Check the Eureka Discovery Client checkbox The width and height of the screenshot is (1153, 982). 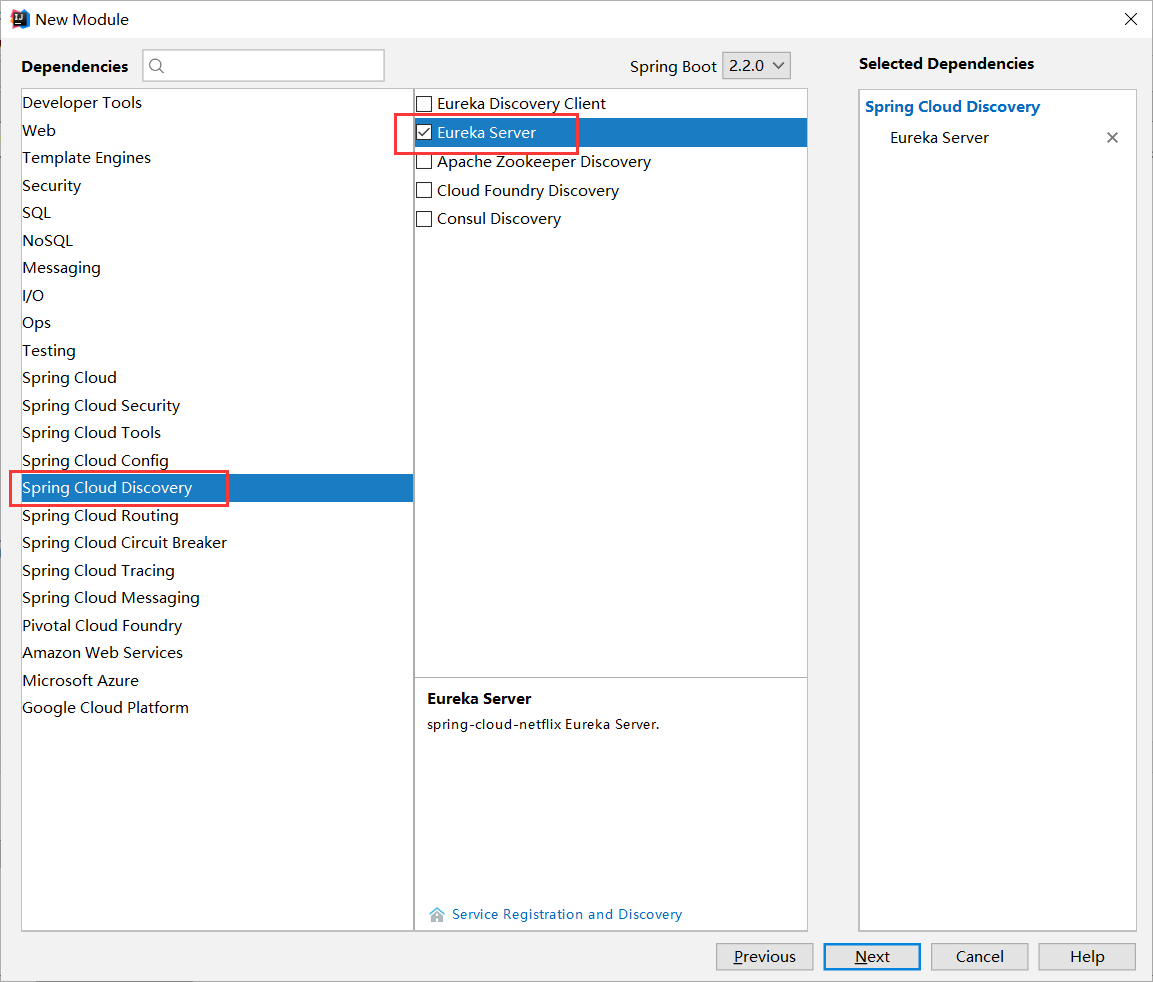(x=424, y=104)
